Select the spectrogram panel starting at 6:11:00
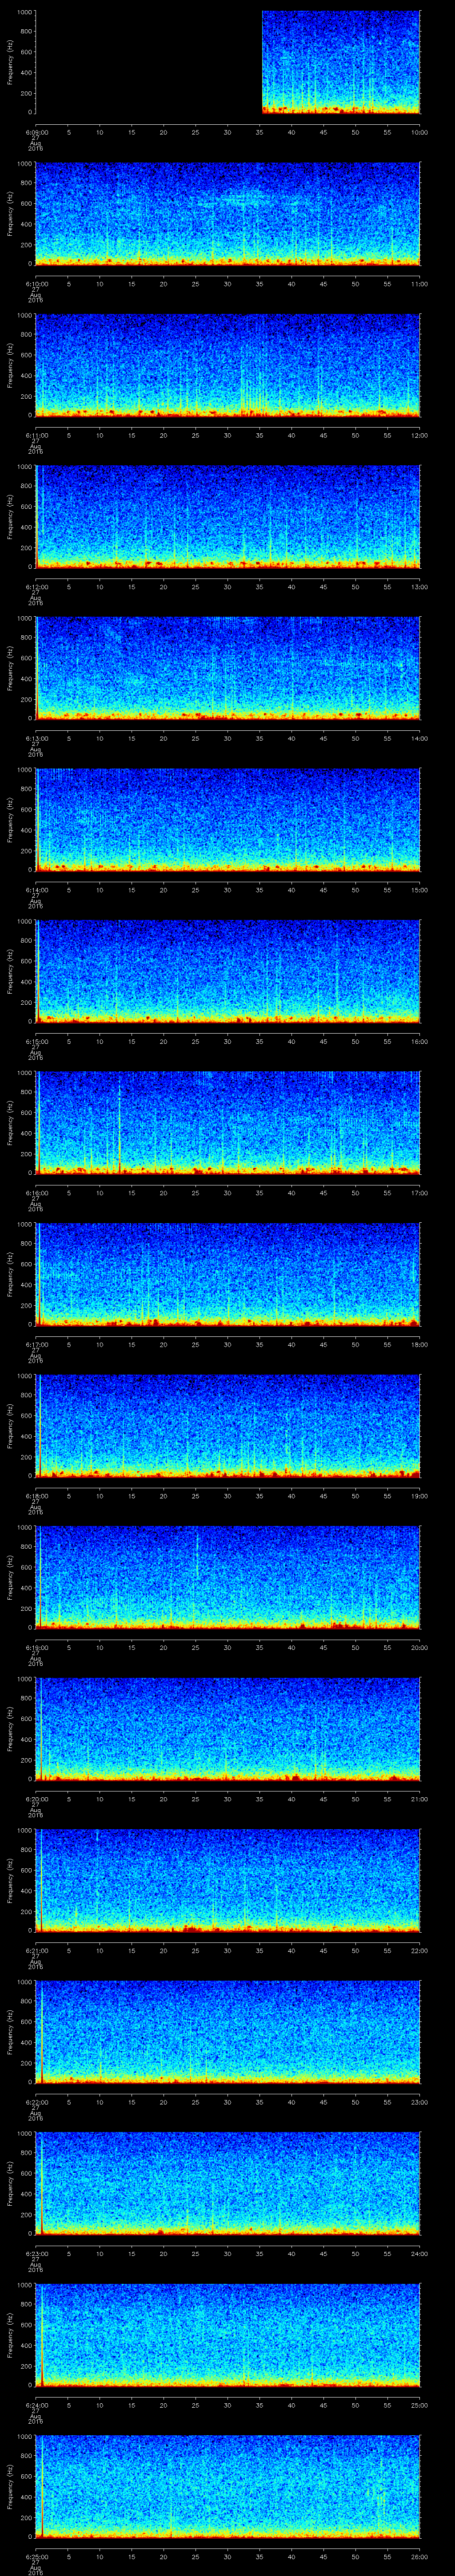The width and height of the screenshot is (455, 2576). pyautogui.click(x=228, y=364)
